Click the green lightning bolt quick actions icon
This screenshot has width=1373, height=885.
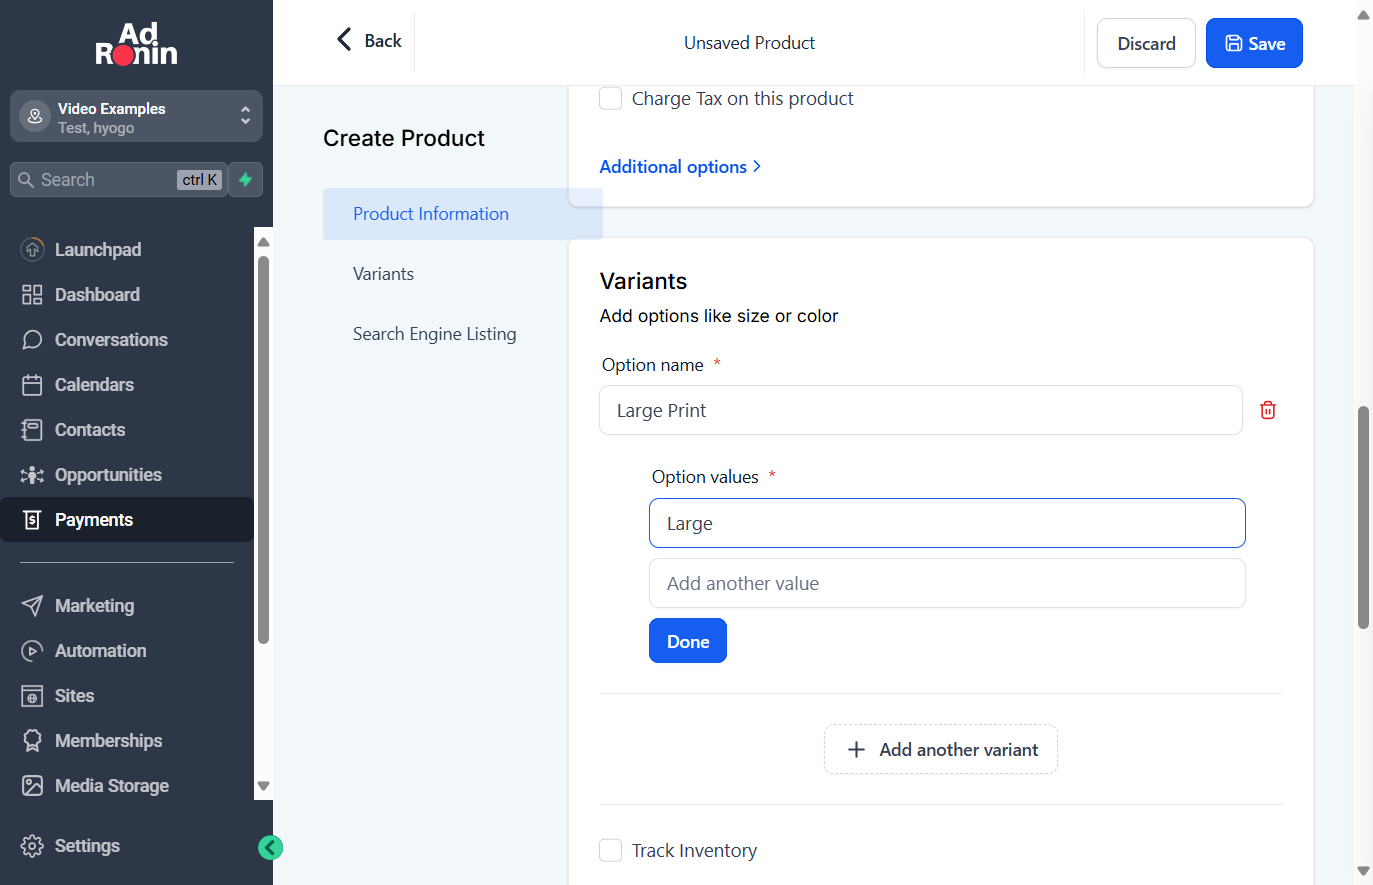pos(245,180)
